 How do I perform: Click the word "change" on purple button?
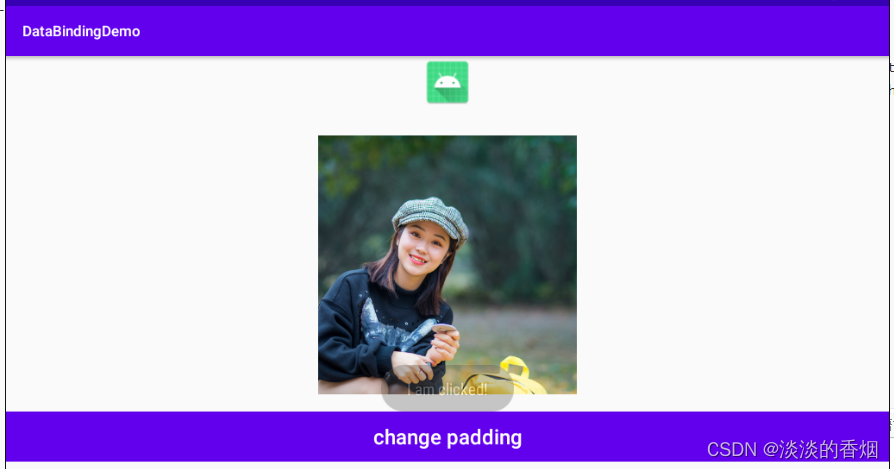[407, 438]
